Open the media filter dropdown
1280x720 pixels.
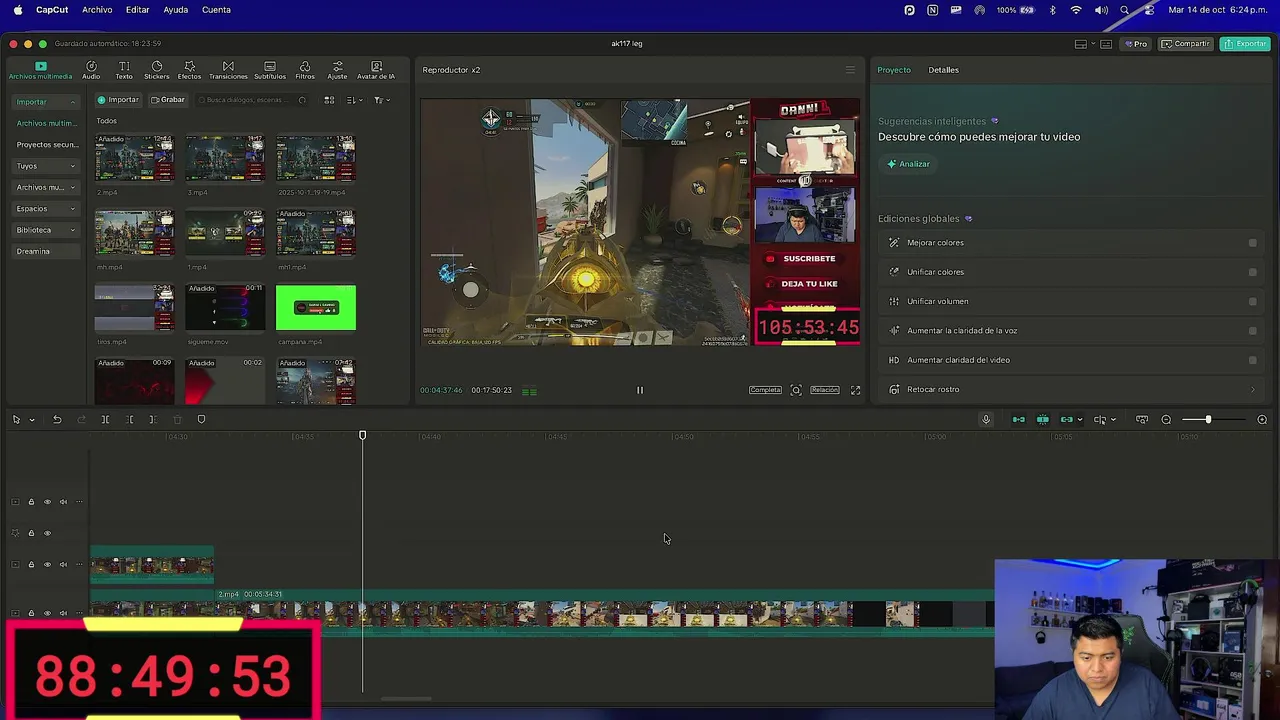(381, 100)
